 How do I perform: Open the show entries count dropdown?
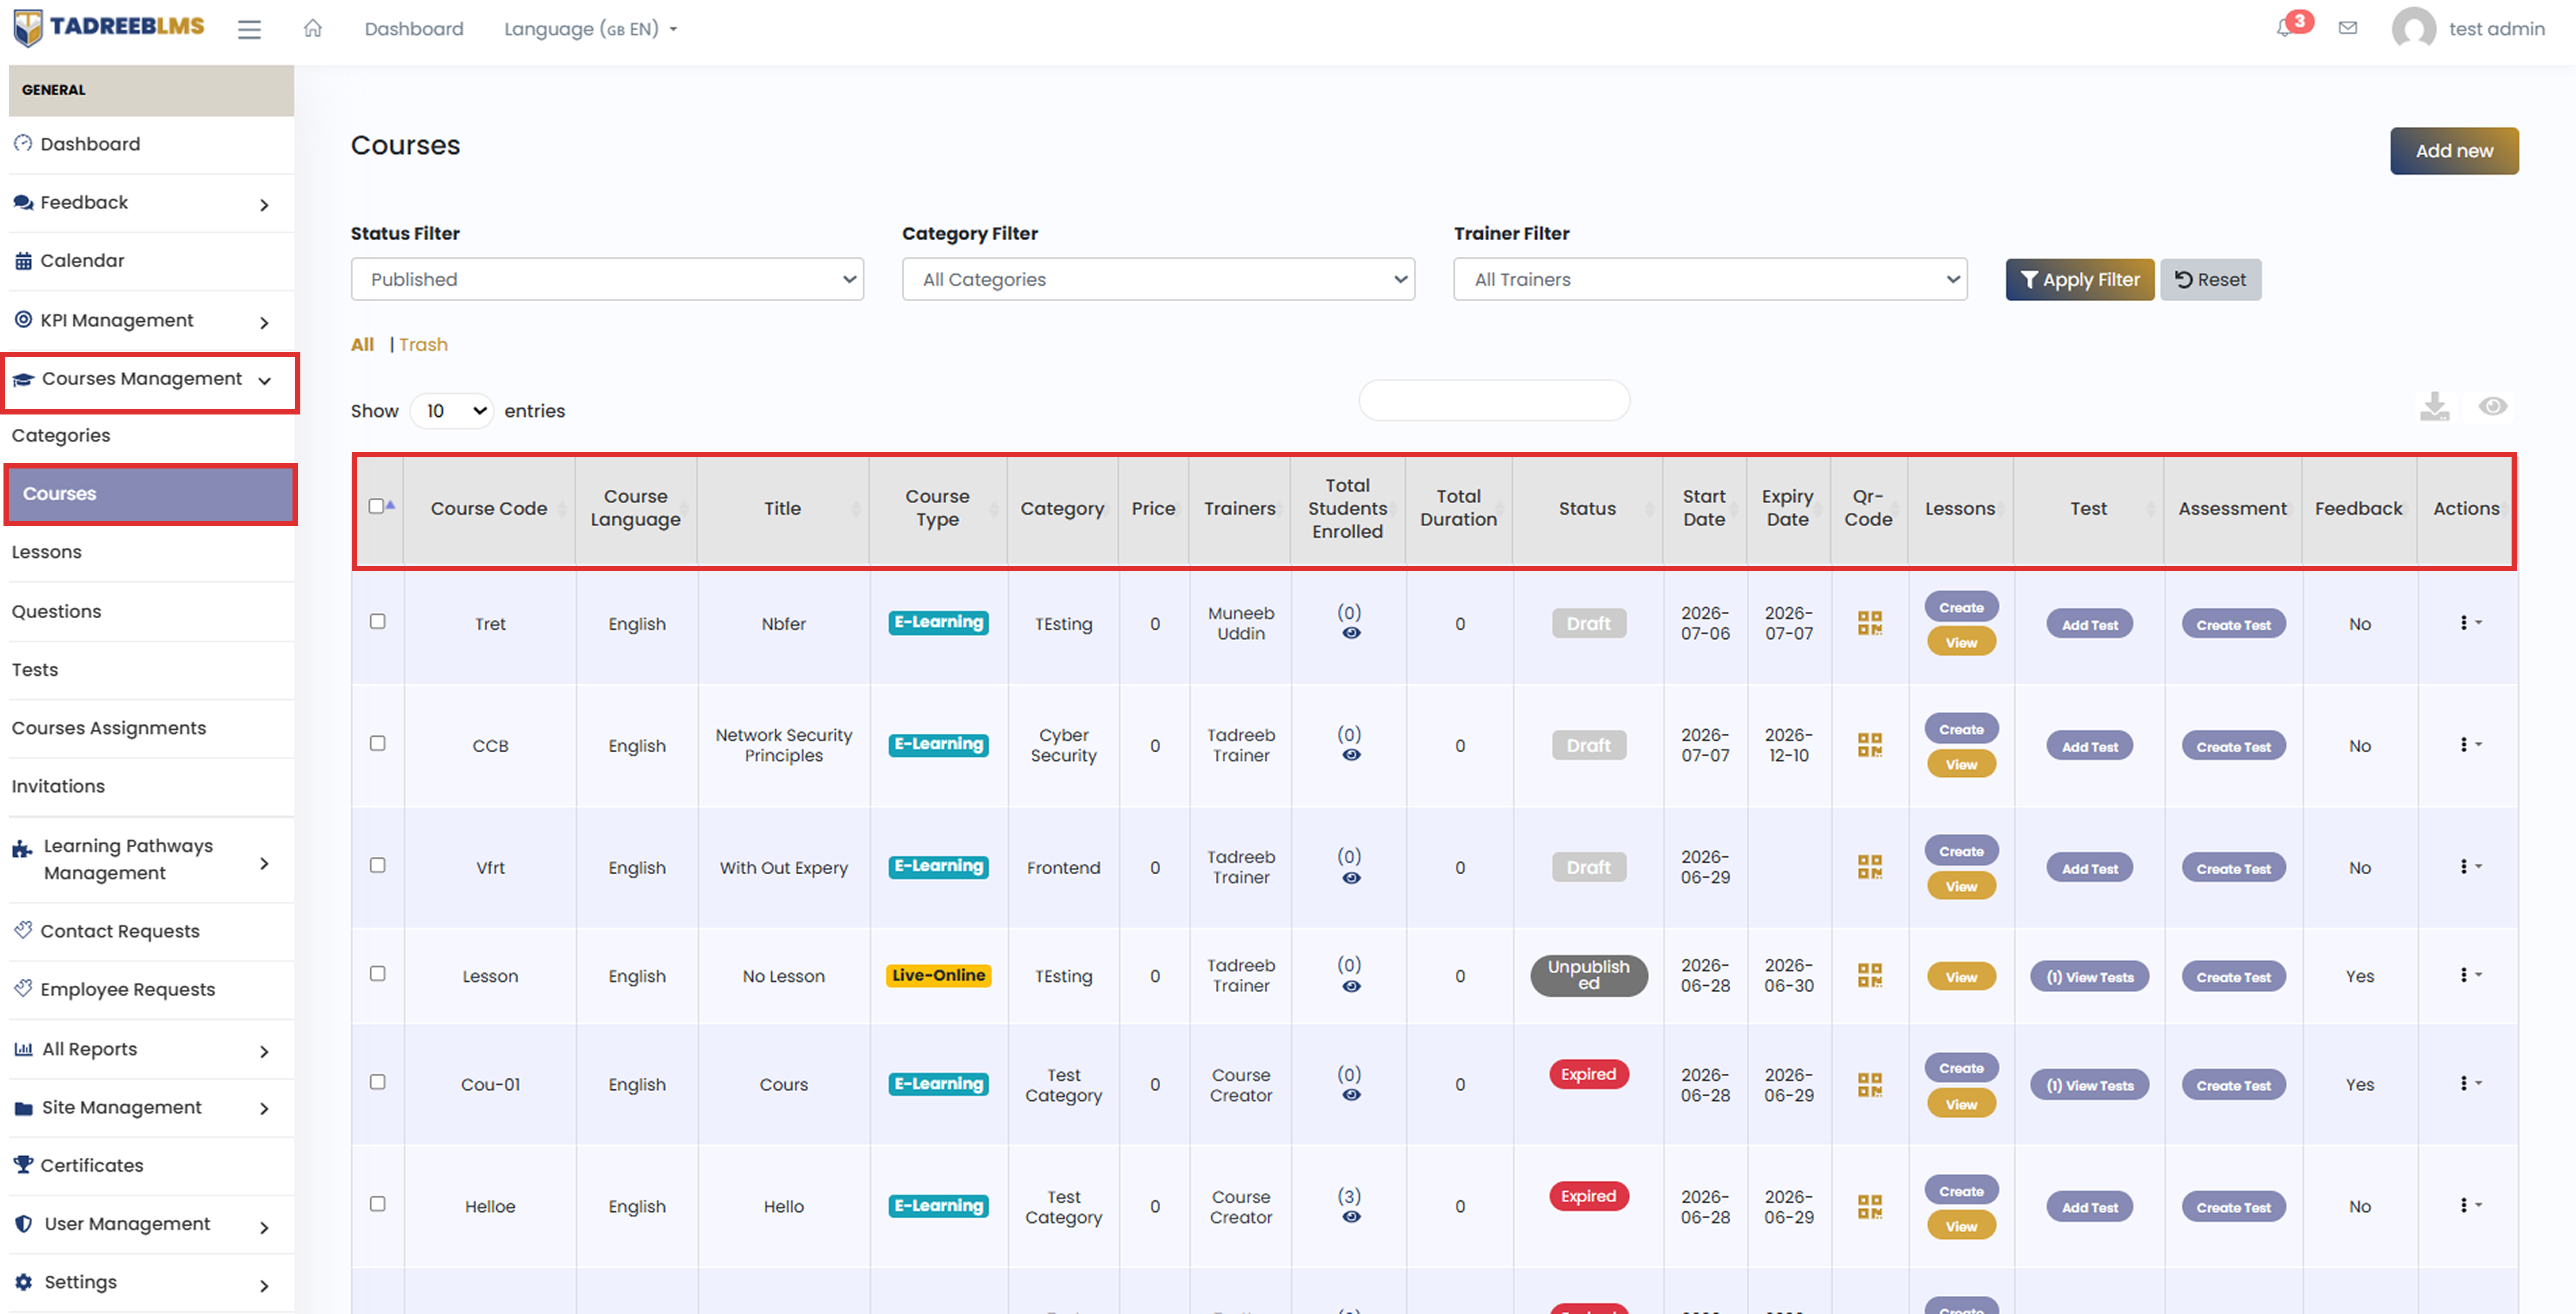(x=452, y=411)
